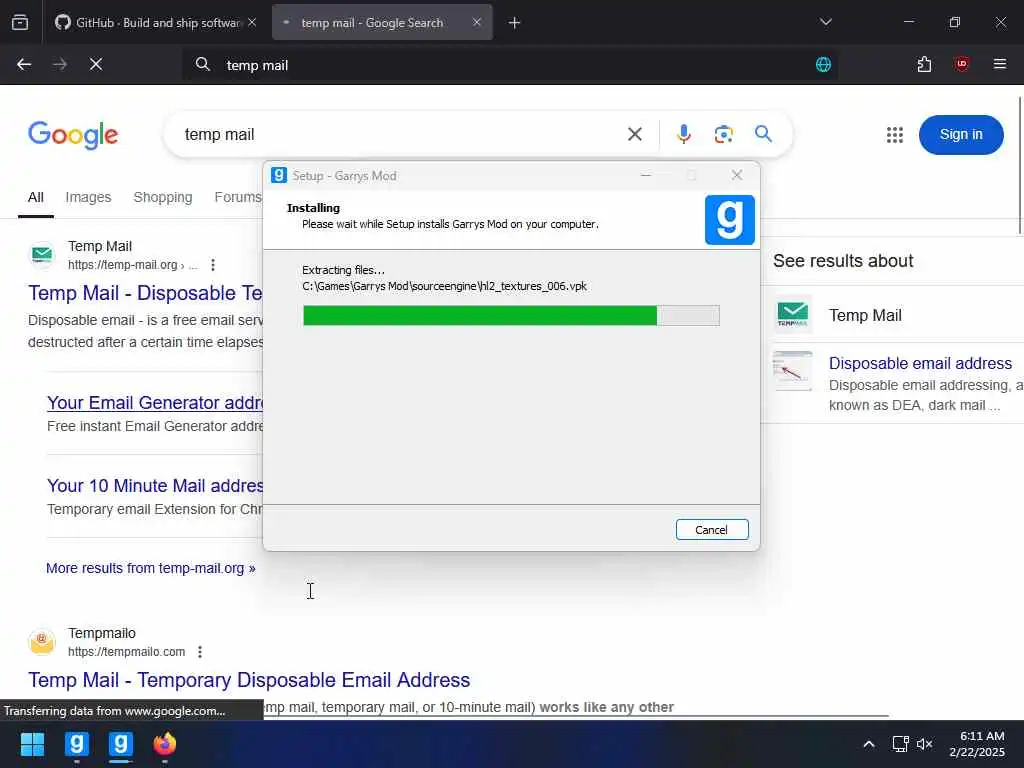
Task: Click the globe translate icon in address bar
Action: click(824, 65)
